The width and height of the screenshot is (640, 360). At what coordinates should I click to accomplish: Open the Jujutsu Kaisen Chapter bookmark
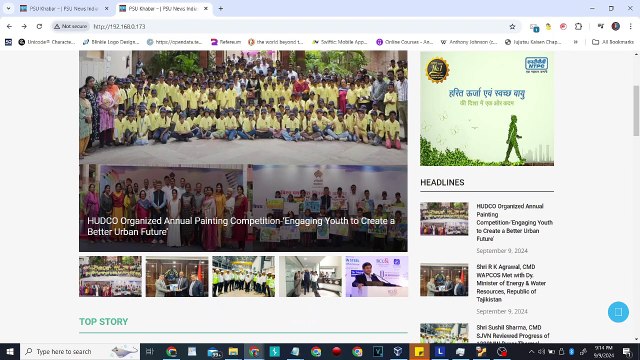[x=533, y=42]
